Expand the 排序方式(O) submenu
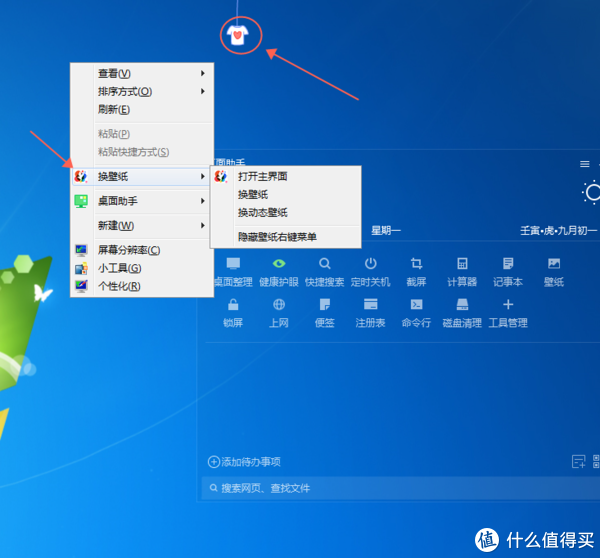Screen dimensions: 600x558 pyautogui.click(x=142, y=91)
